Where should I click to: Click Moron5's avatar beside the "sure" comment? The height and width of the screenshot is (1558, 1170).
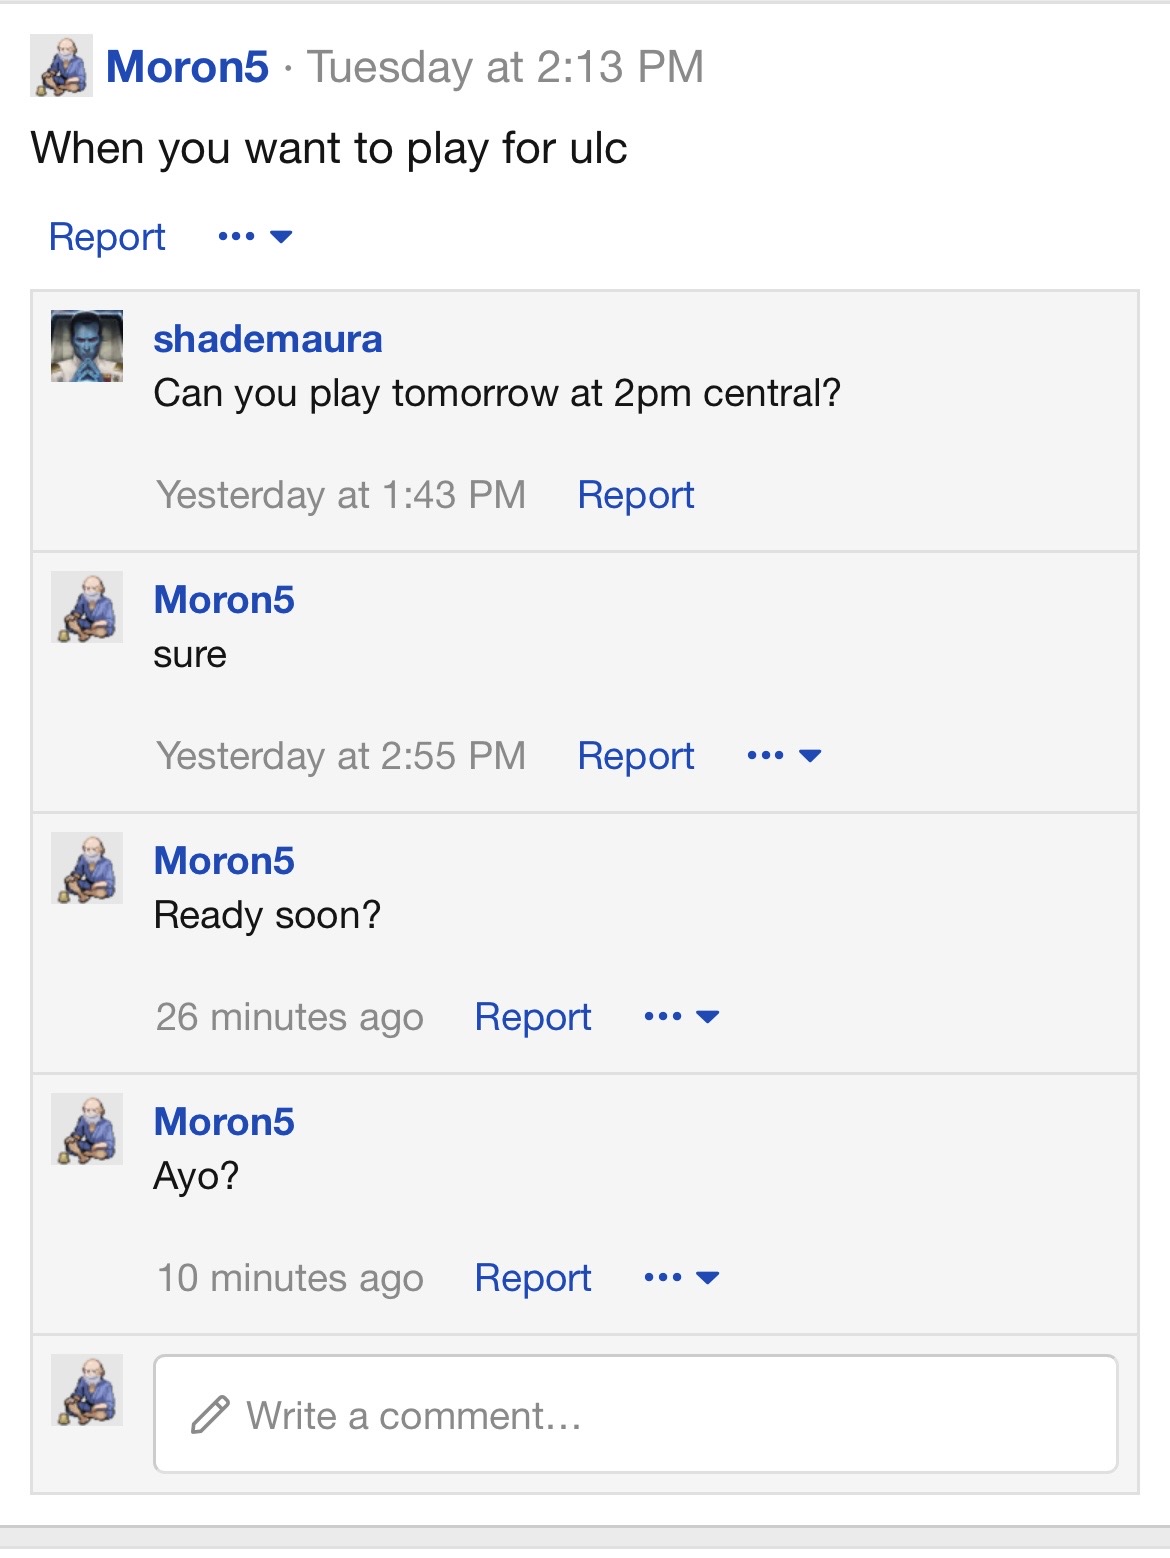pos(87,607)
